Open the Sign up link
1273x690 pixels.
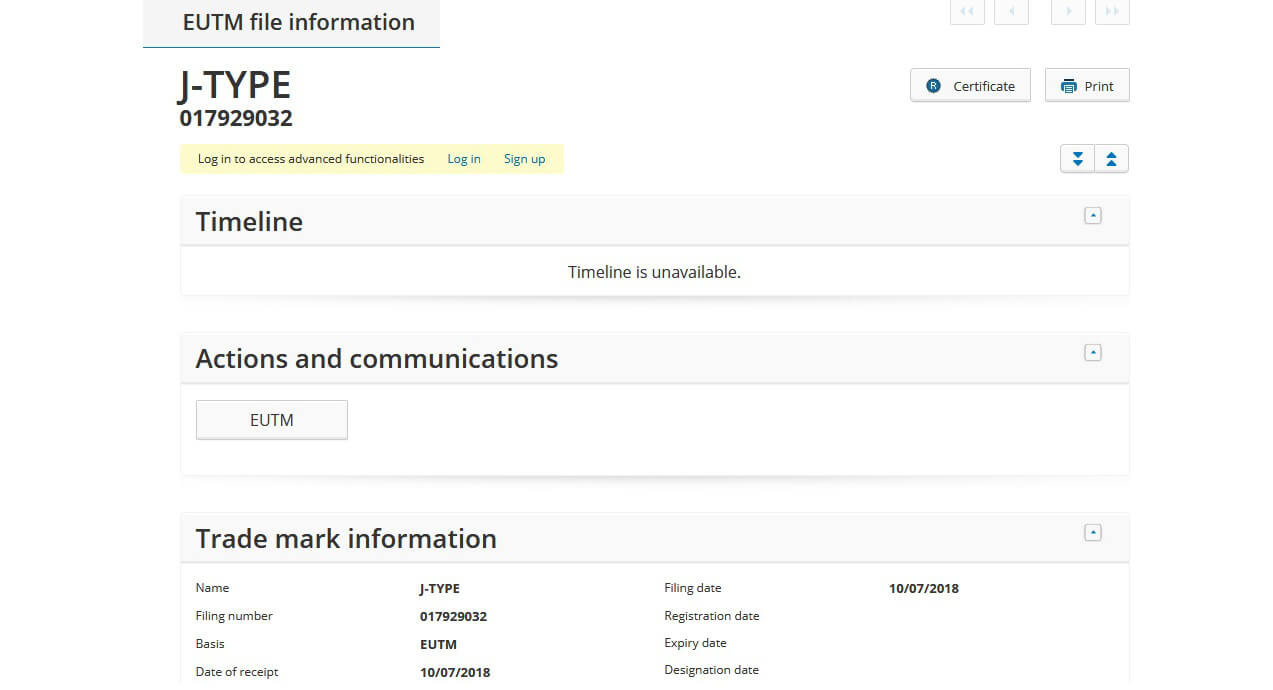[x=524, y=159]
